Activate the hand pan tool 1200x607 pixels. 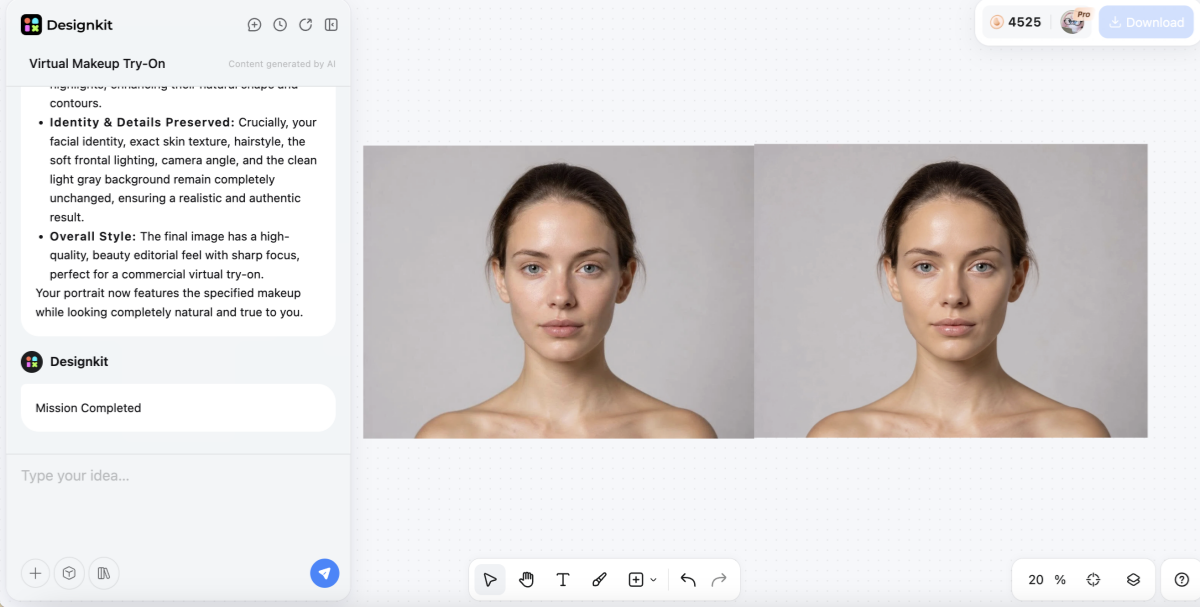pyautogui.click(x=527, y=580)
